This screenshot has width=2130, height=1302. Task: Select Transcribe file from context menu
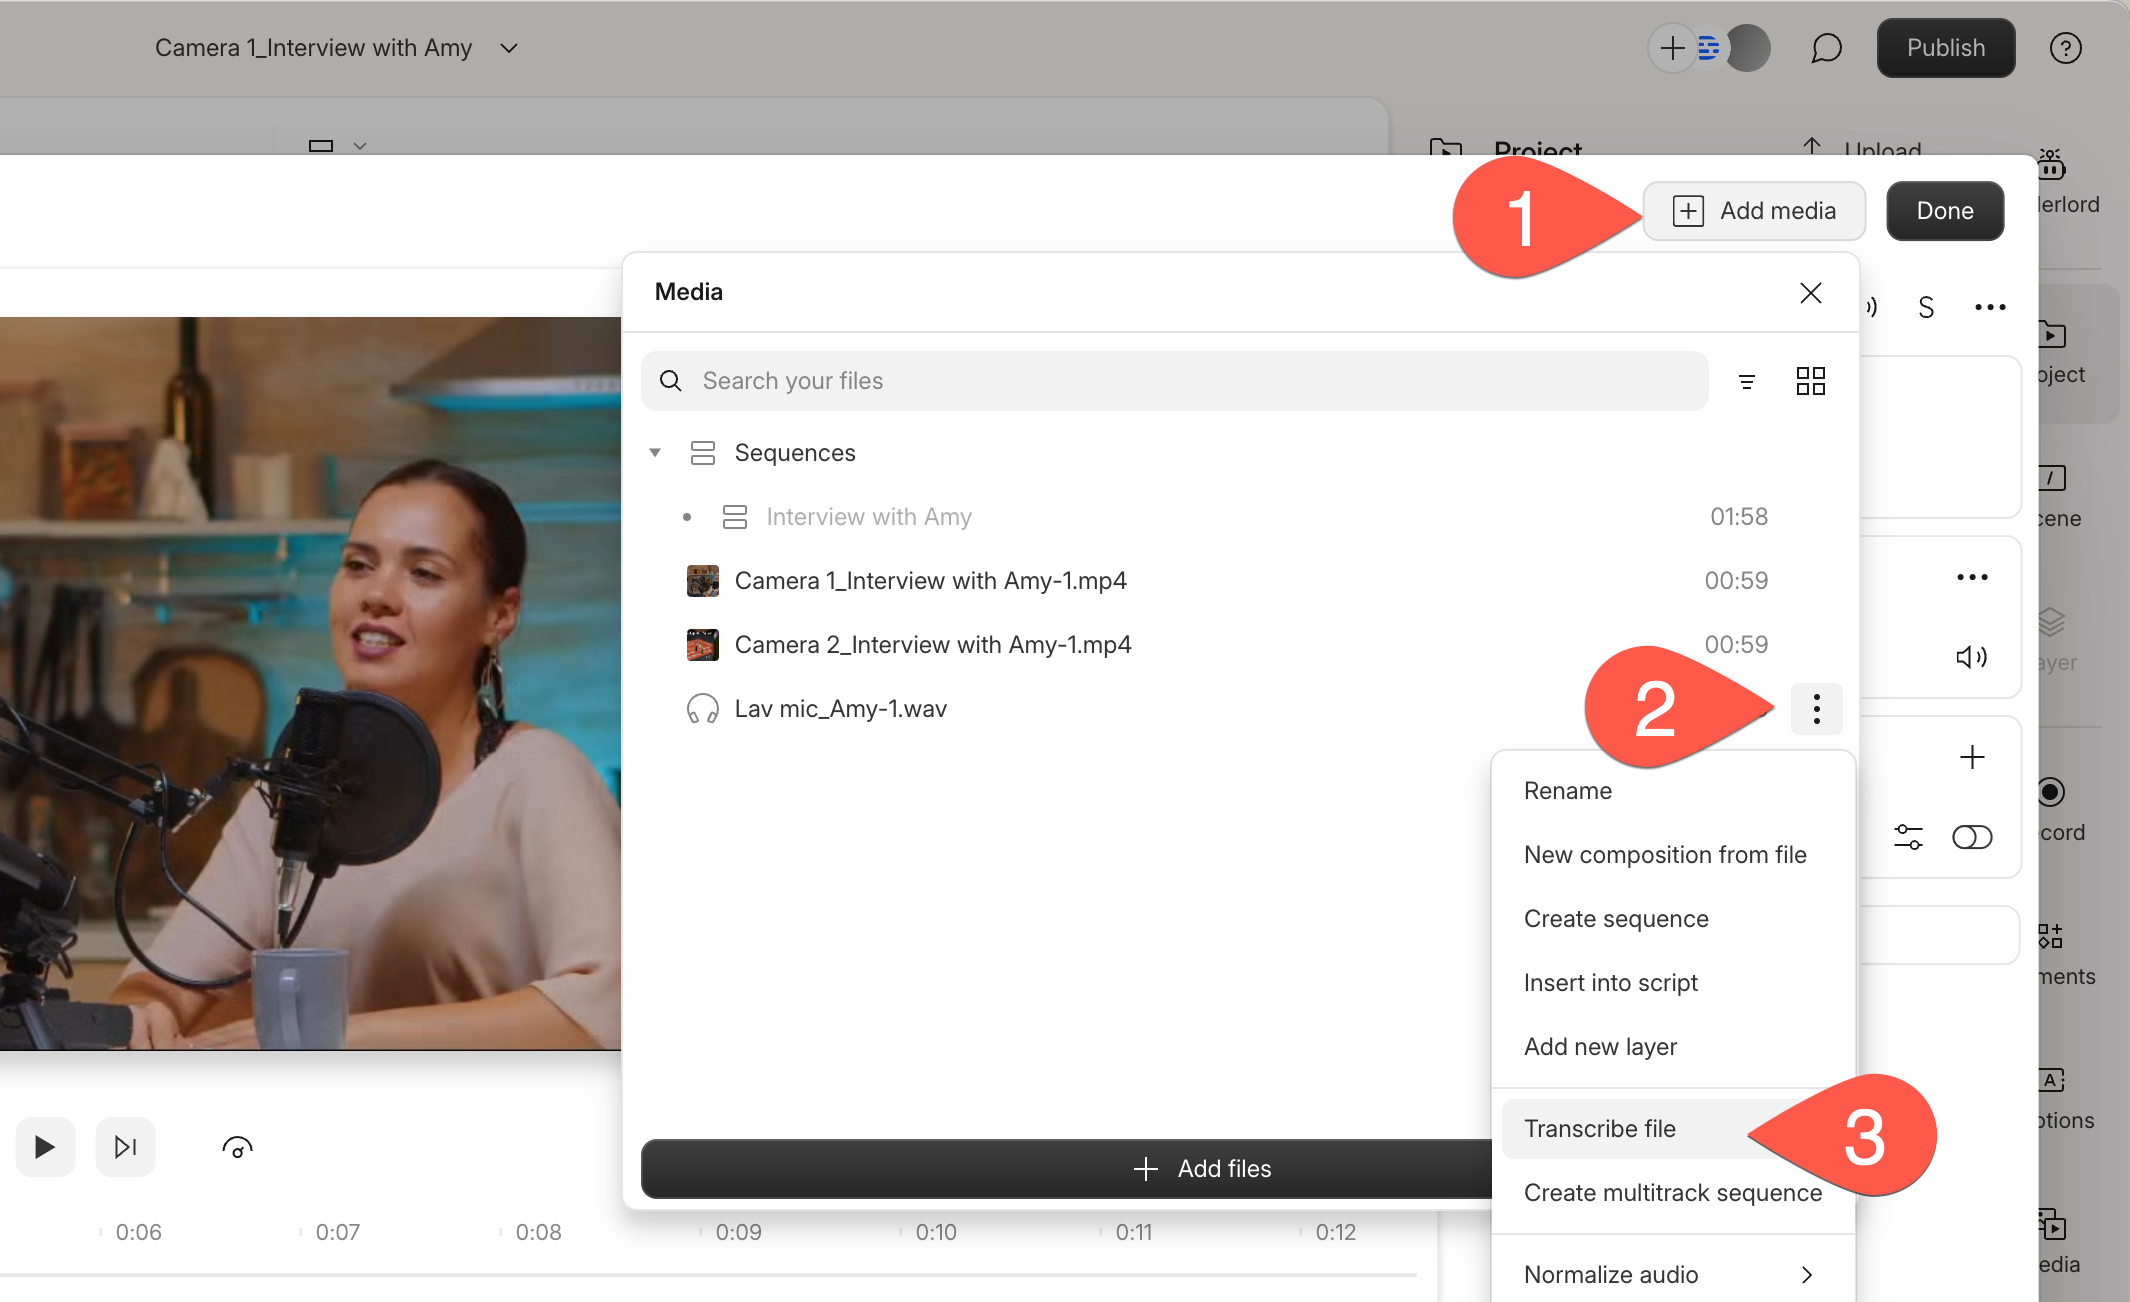coord(1600,1129)
